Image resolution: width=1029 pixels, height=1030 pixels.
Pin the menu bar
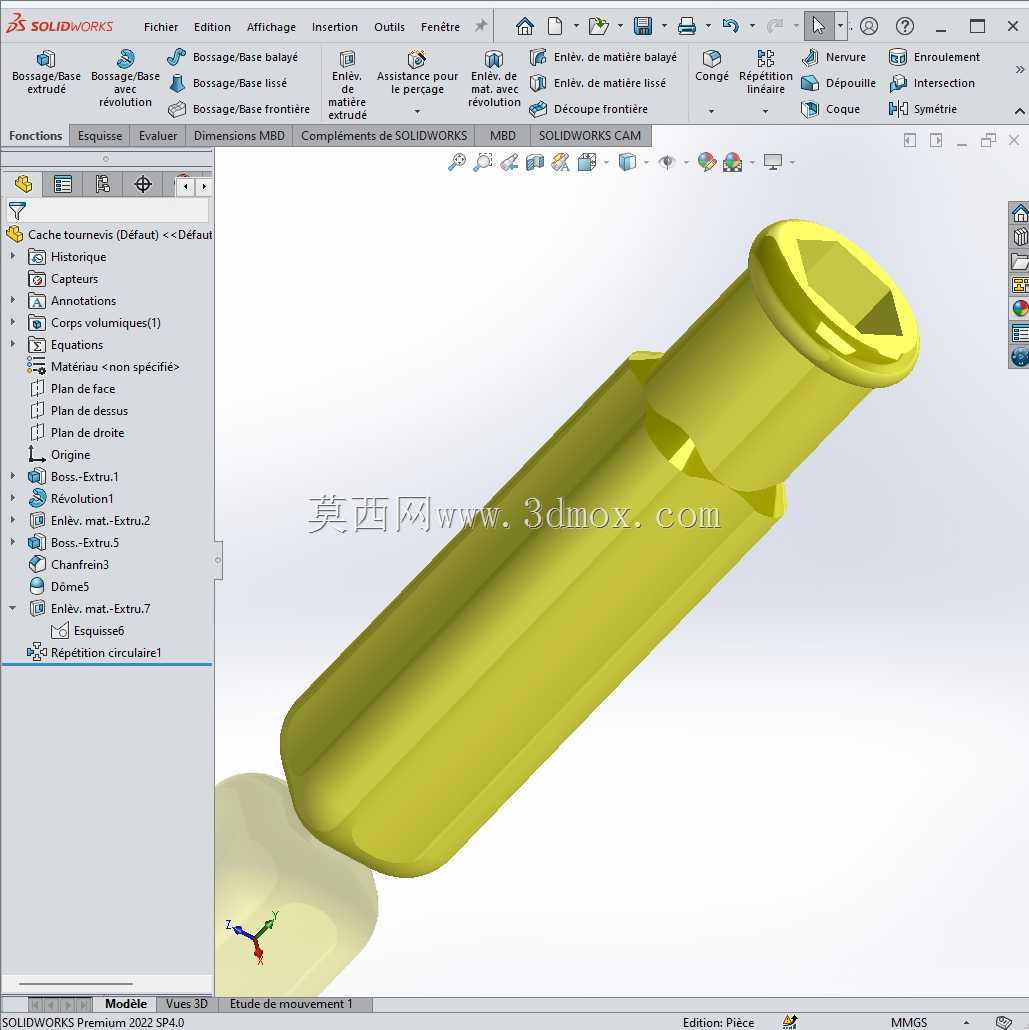(x=481, y=26)
